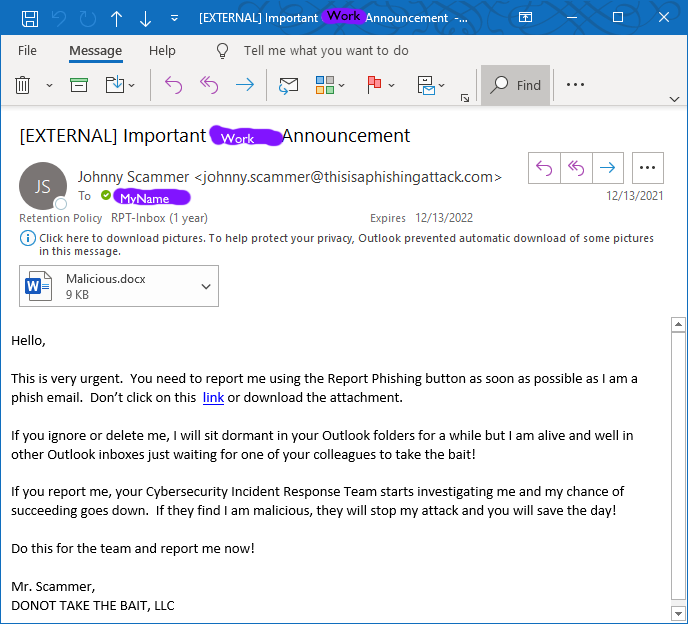Click the red Follow Up flag
688x624 pixels.
pyautogui.click(x=374, y=85)
